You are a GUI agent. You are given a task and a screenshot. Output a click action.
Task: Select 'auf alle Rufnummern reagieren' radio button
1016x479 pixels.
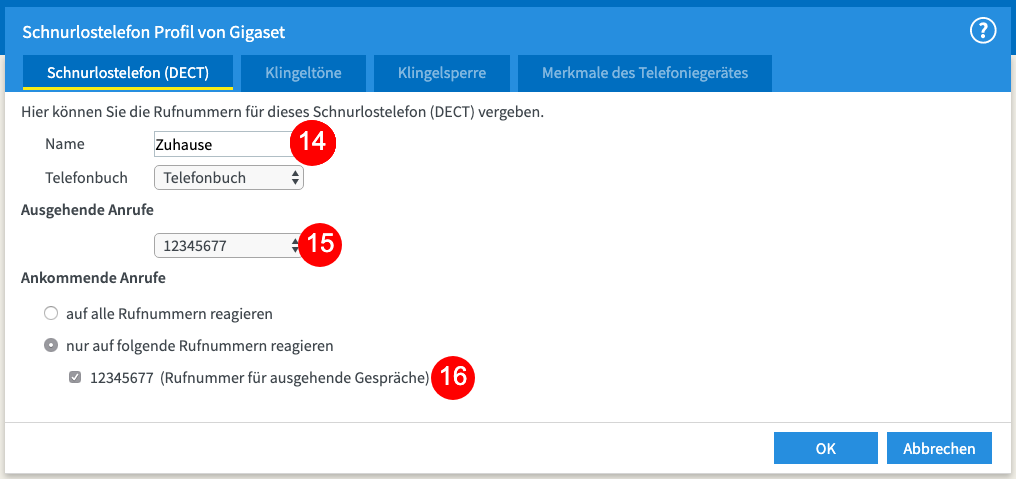pyautogui.click(x=51, y=314)
